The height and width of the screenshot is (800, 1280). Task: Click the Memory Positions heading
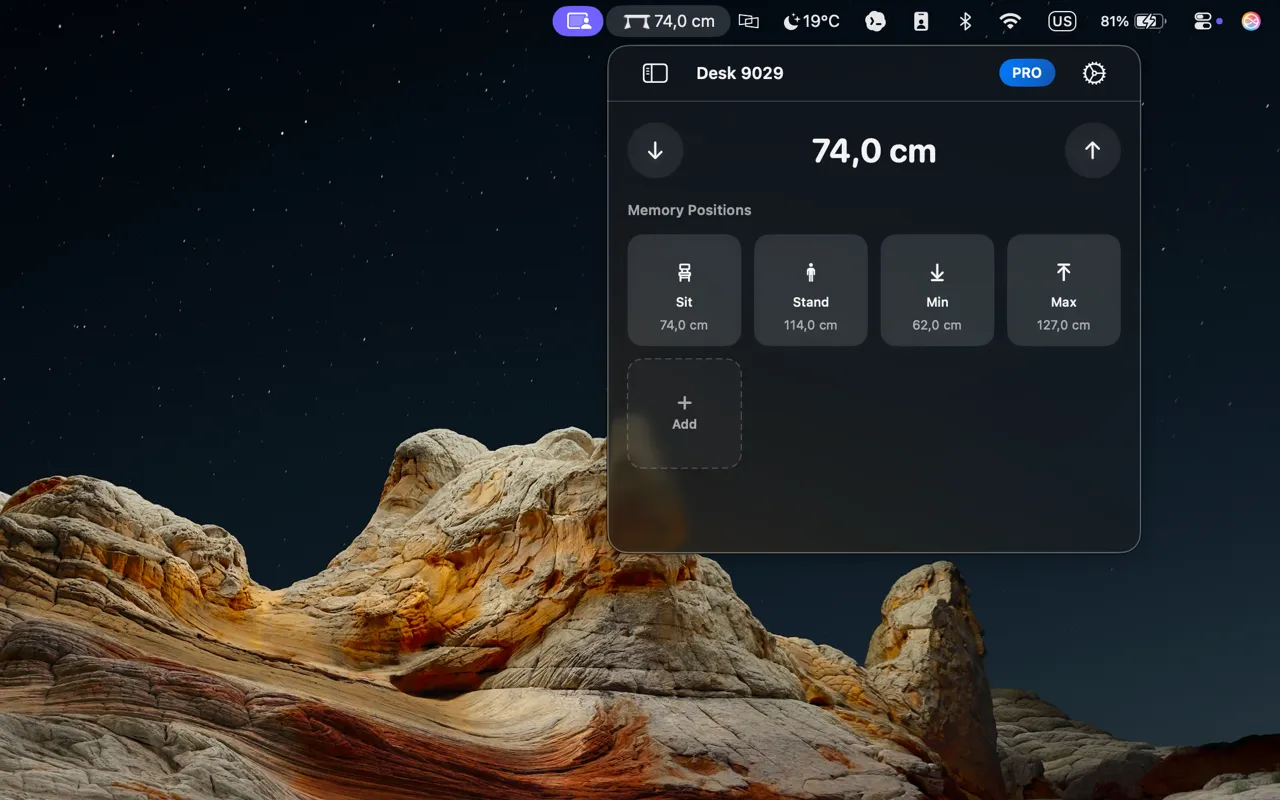pos(689,210)
